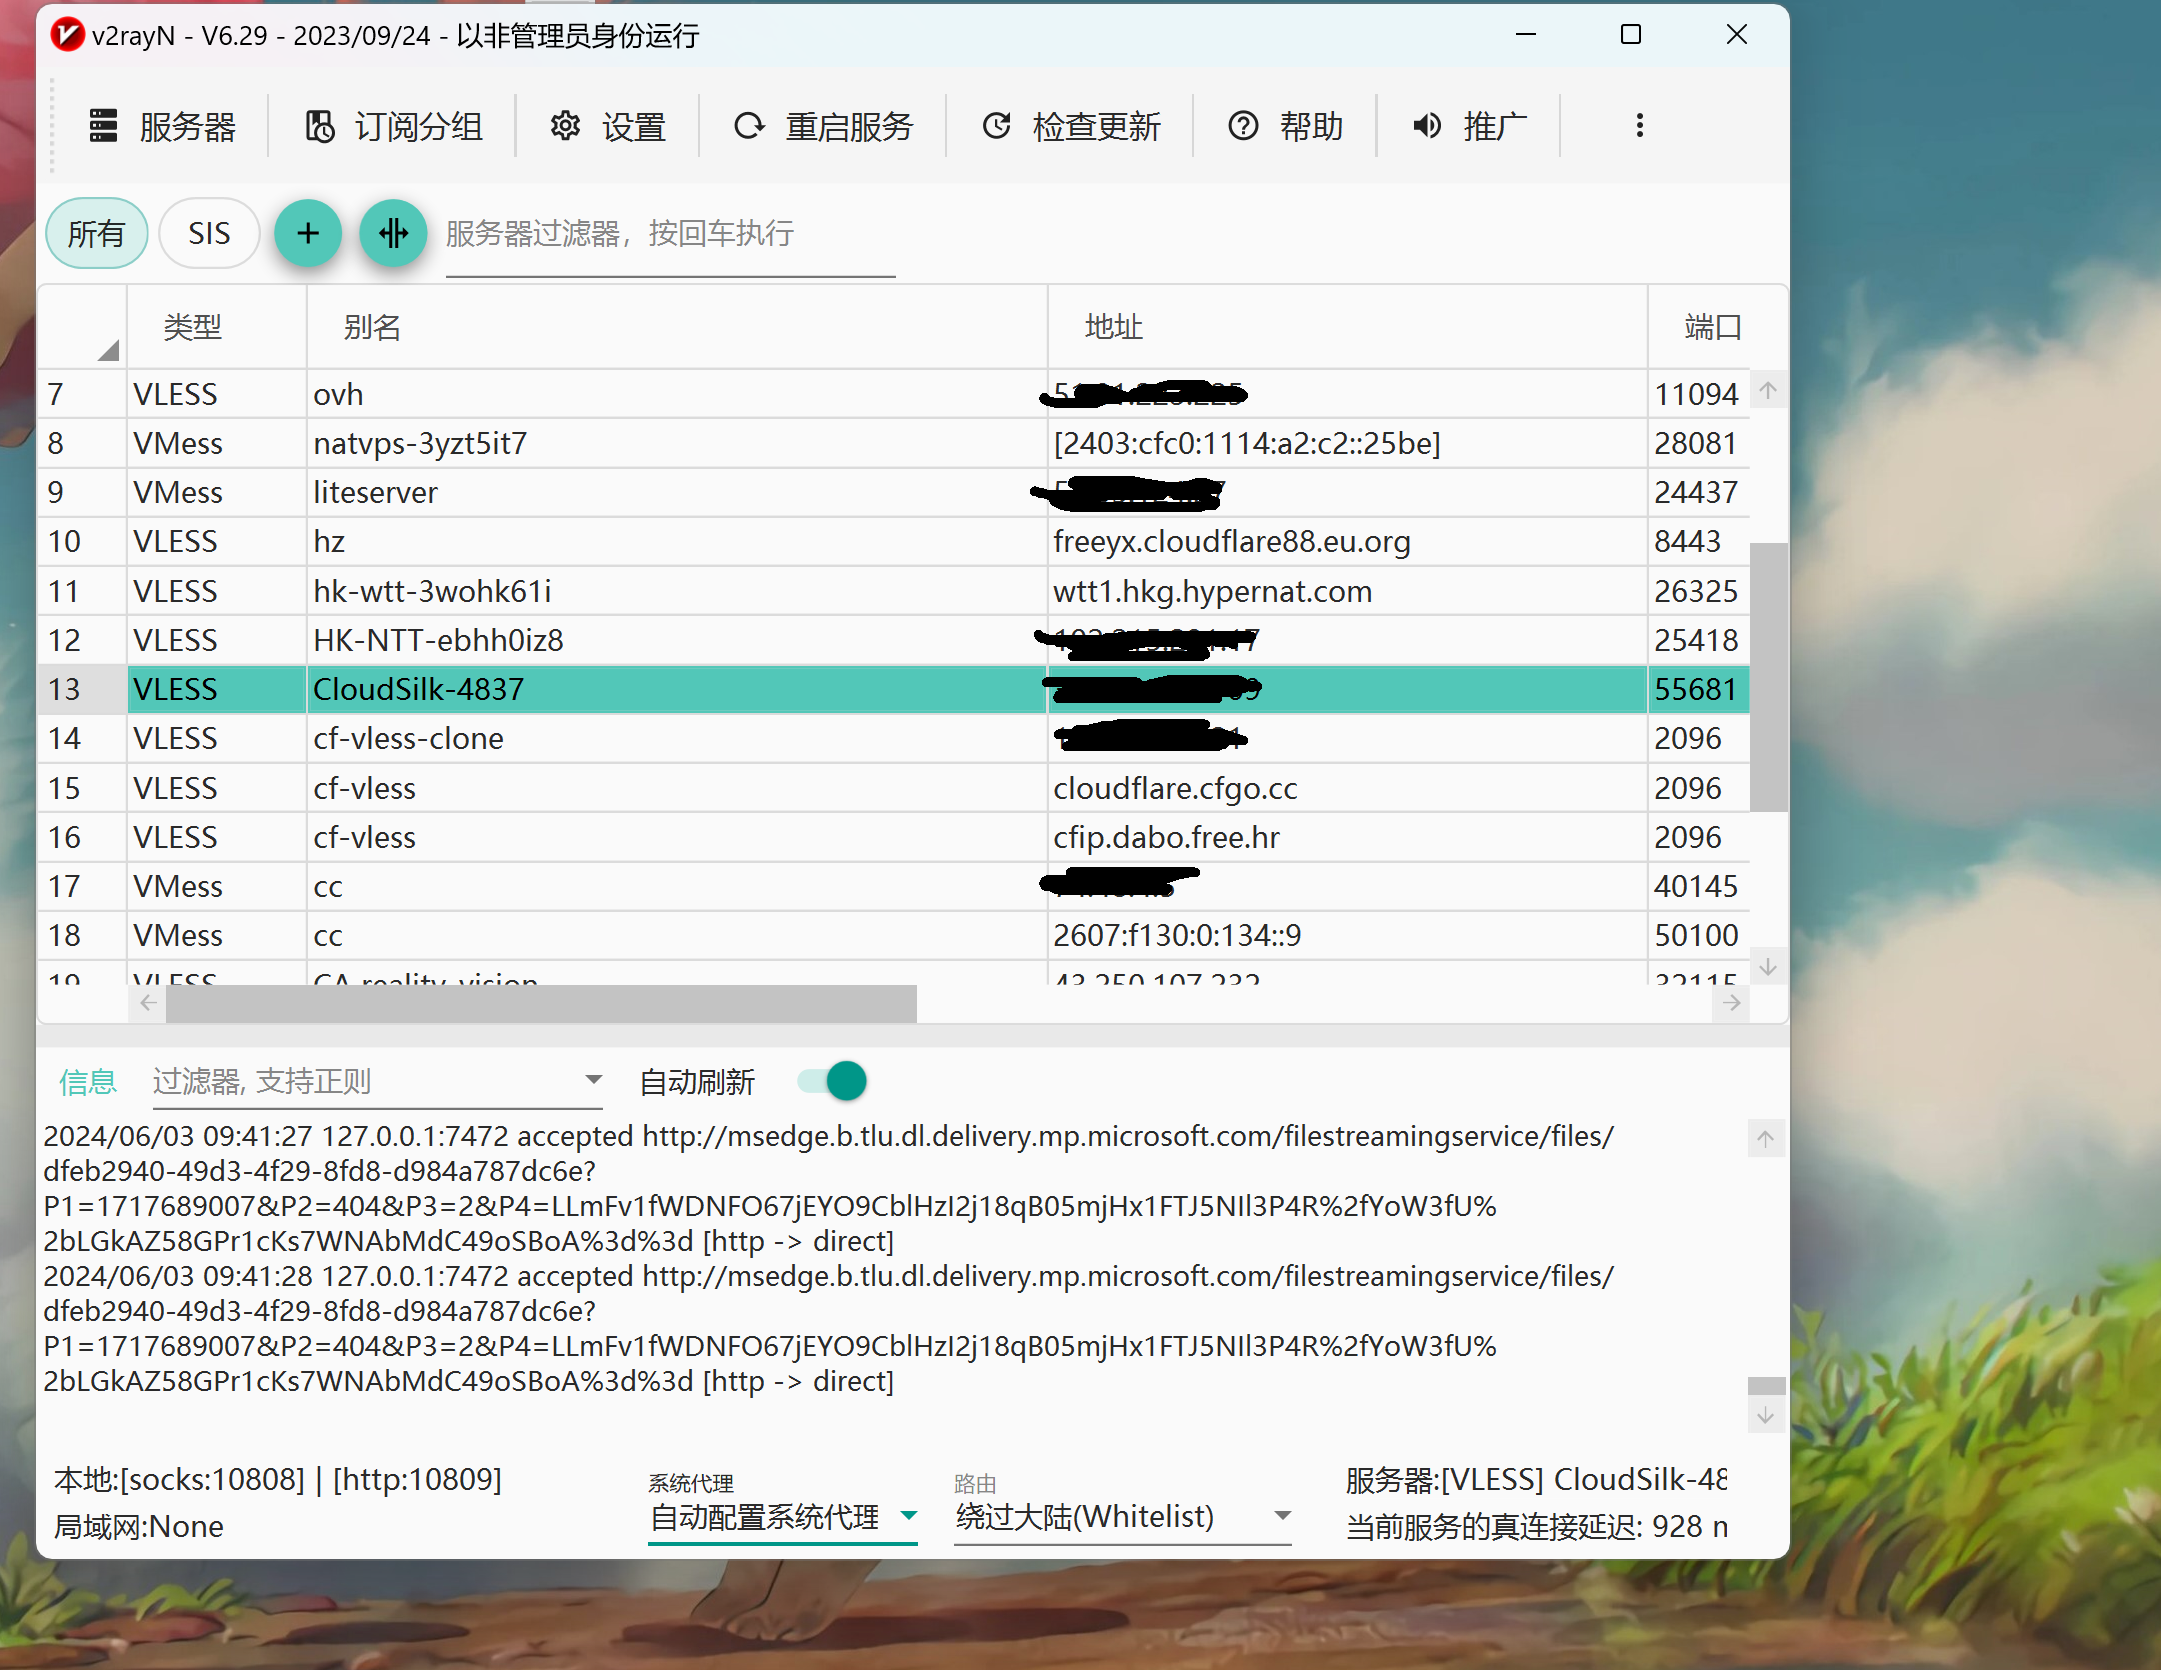
Task: Click the 信息 log label
Action: click(88, 1081)
